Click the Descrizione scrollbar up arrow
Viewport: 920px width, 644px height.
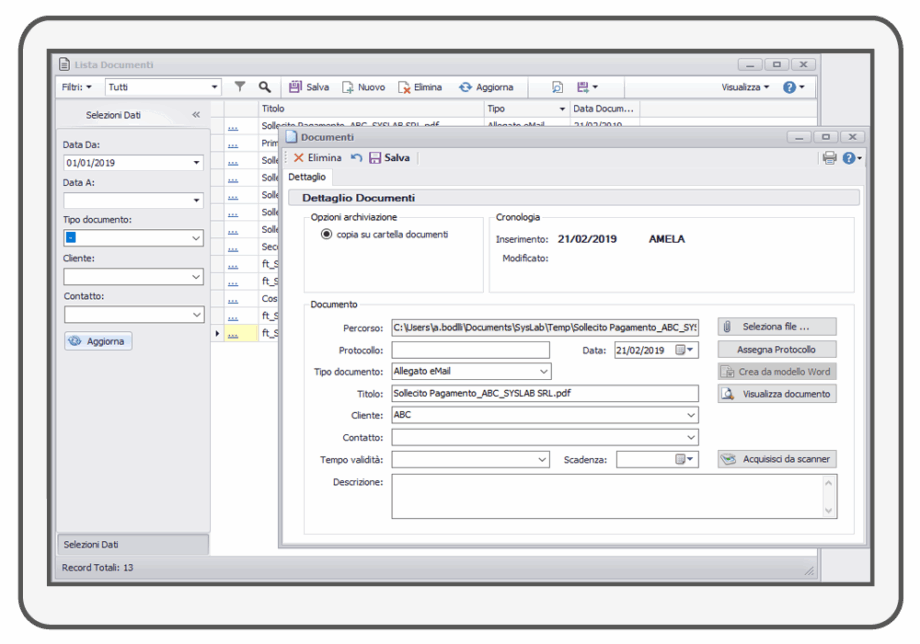(828, 483)
